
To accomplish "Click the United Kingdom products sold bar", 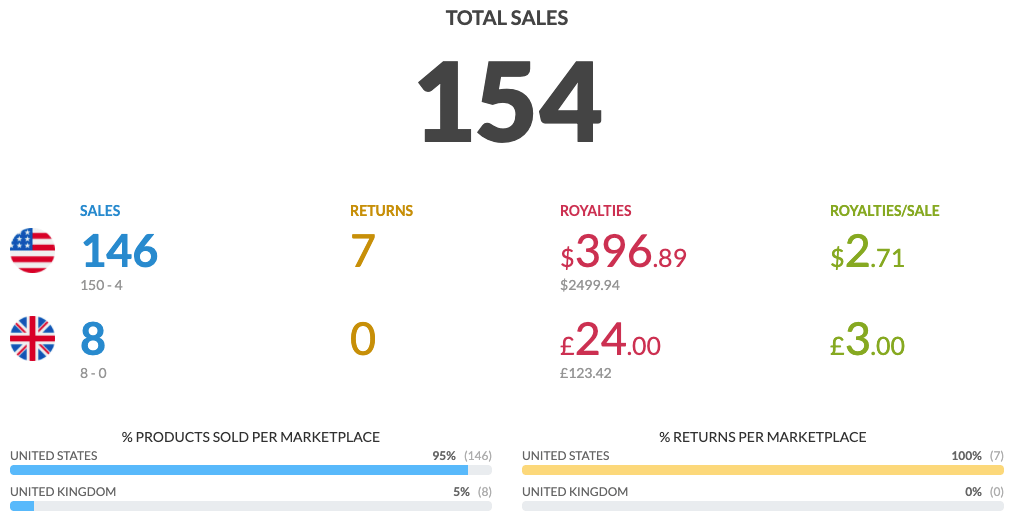I will point(250,506).
